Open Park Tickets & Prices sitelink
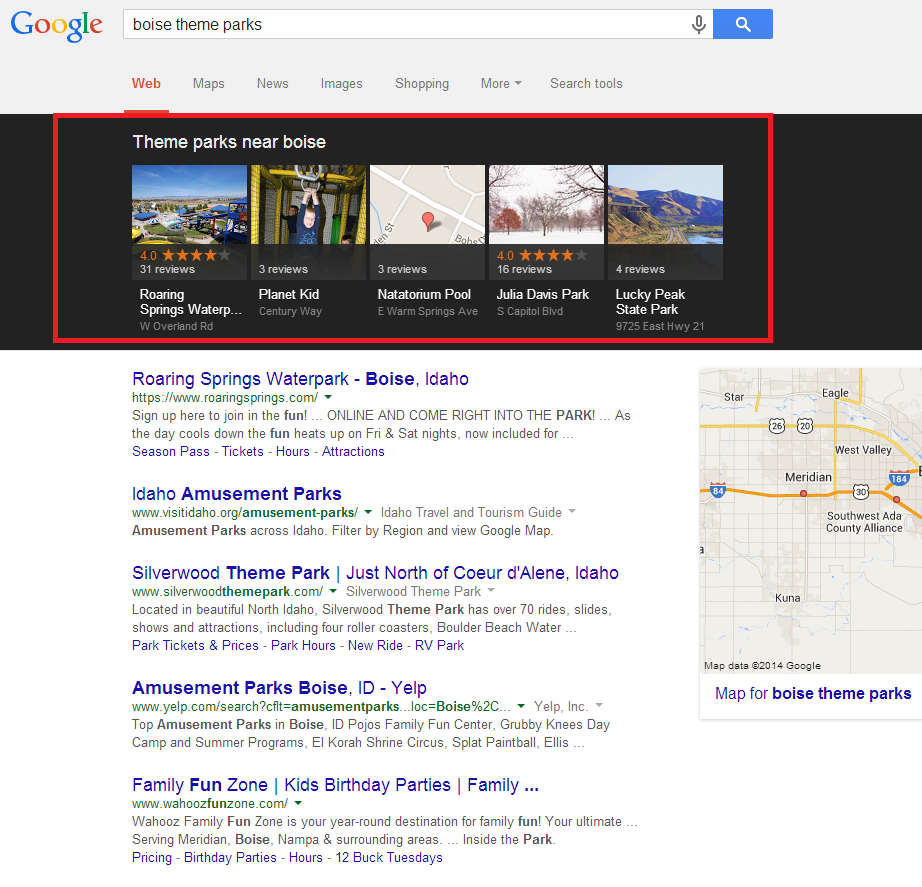Viewport: 922px width, 887px height. tap(195, 646)
